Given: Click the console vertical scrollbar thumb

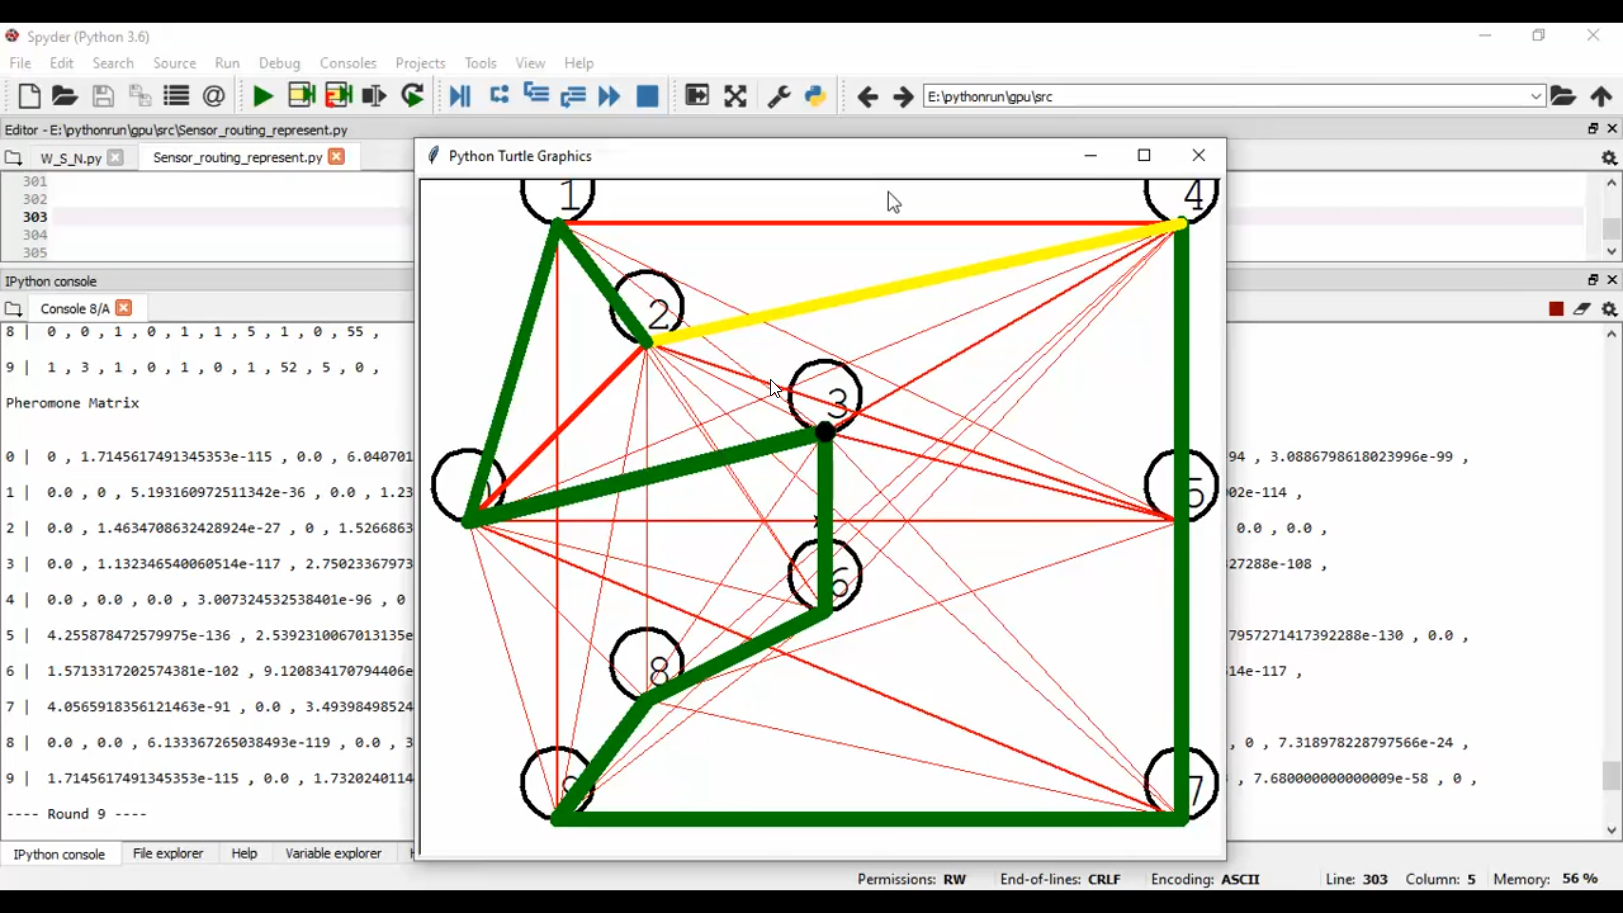Looking at the screenshot, I should coord(1610,775).
